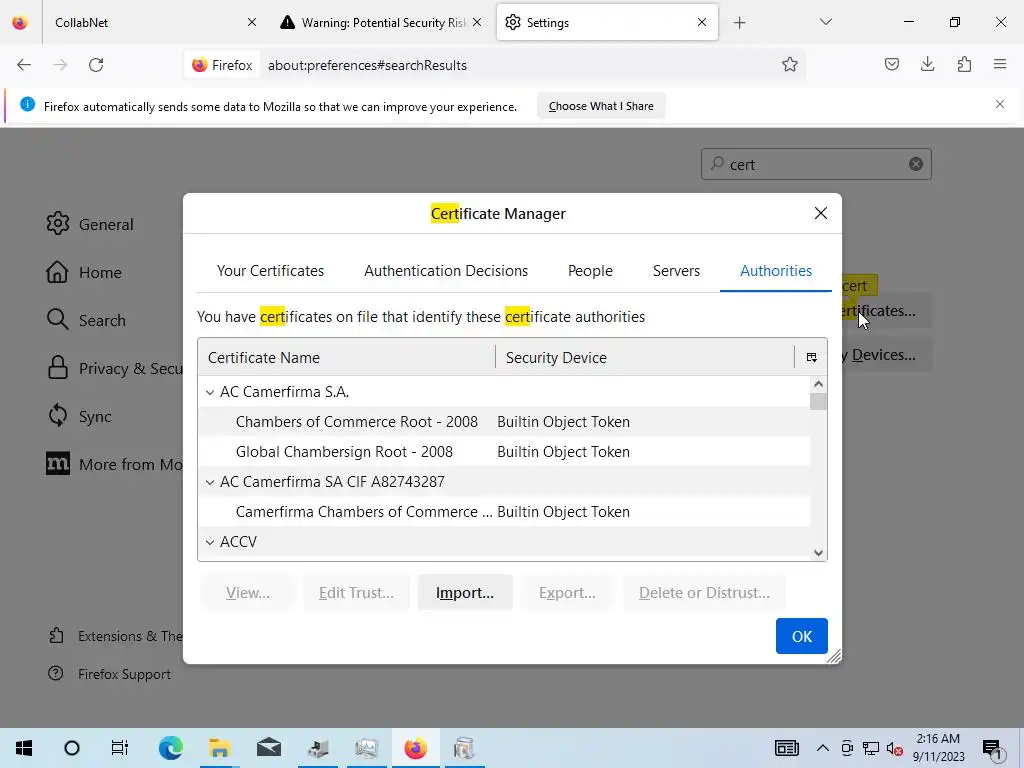The width and height of the screenshot is (1024, 768).
Task: Click the View... button
Action: [248, 592]
